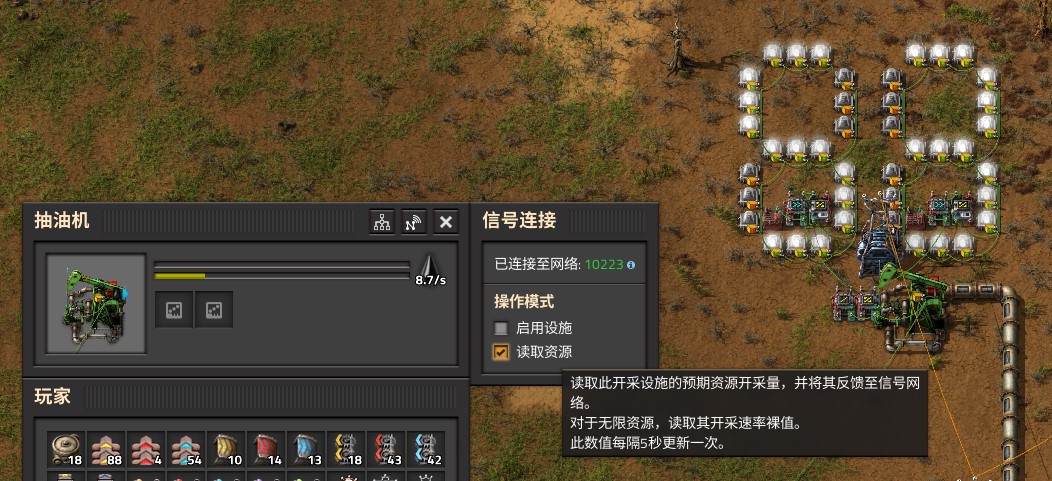The height and width of the screenshot is (481, 1052).
Task: Pick yellow underground belt stack of 10
Action: 226,449
